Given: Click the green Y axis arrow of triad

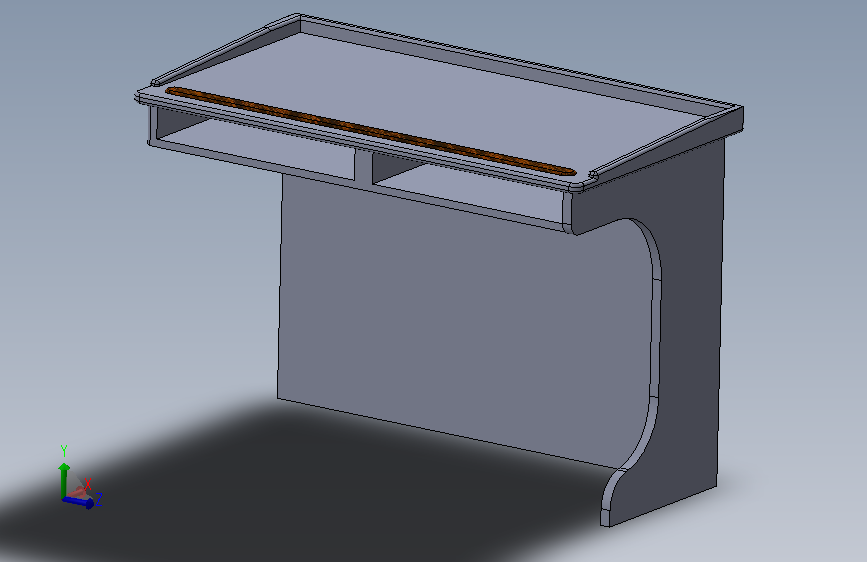Looking at the screenshot, I should [64, 480].
